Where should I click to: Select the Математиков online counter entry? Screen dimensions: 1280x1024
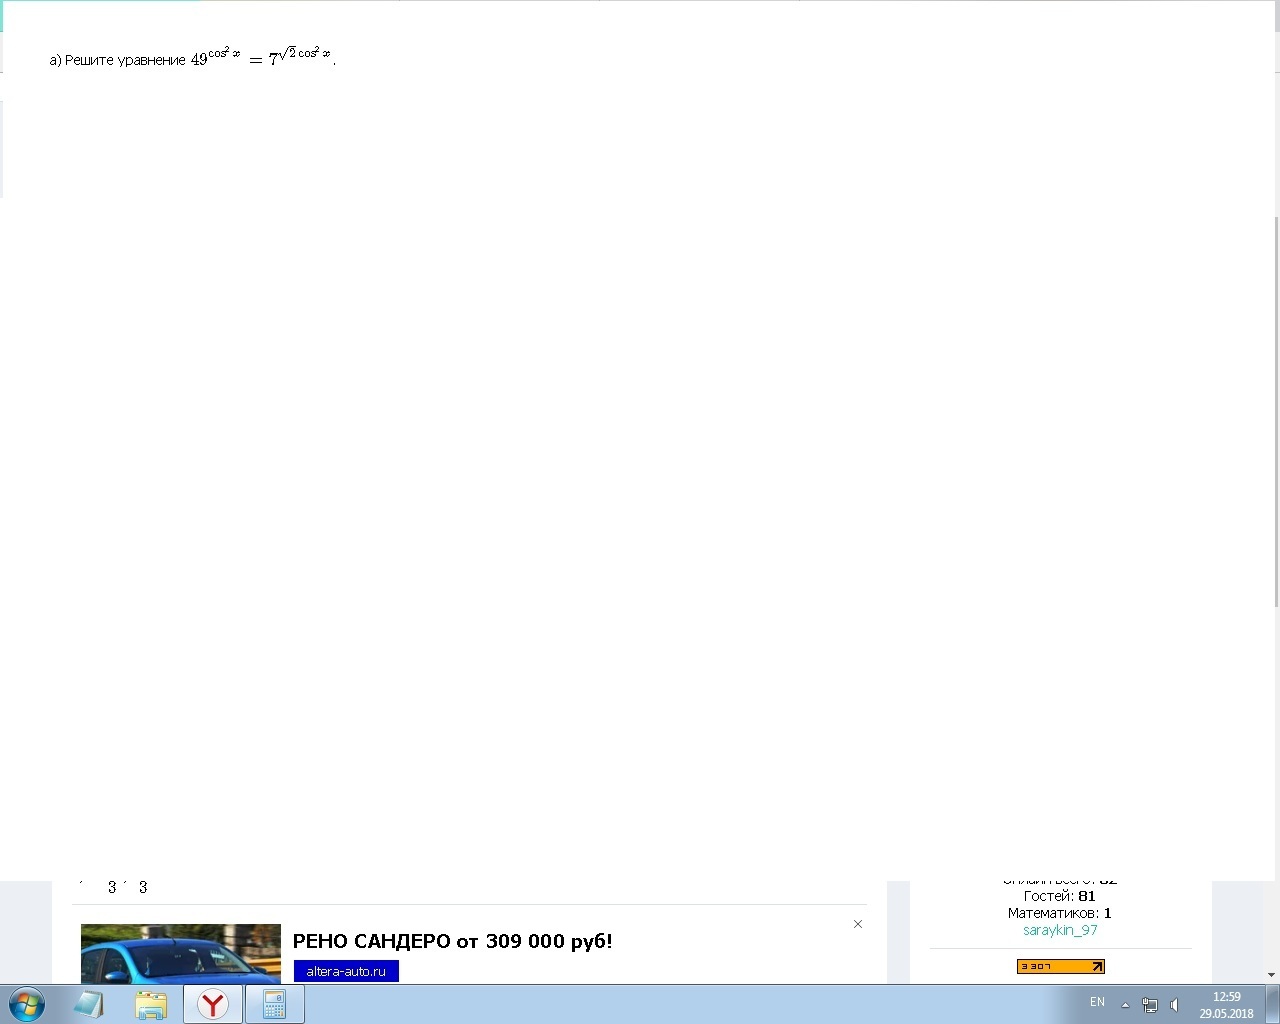tap(1055, 912)
